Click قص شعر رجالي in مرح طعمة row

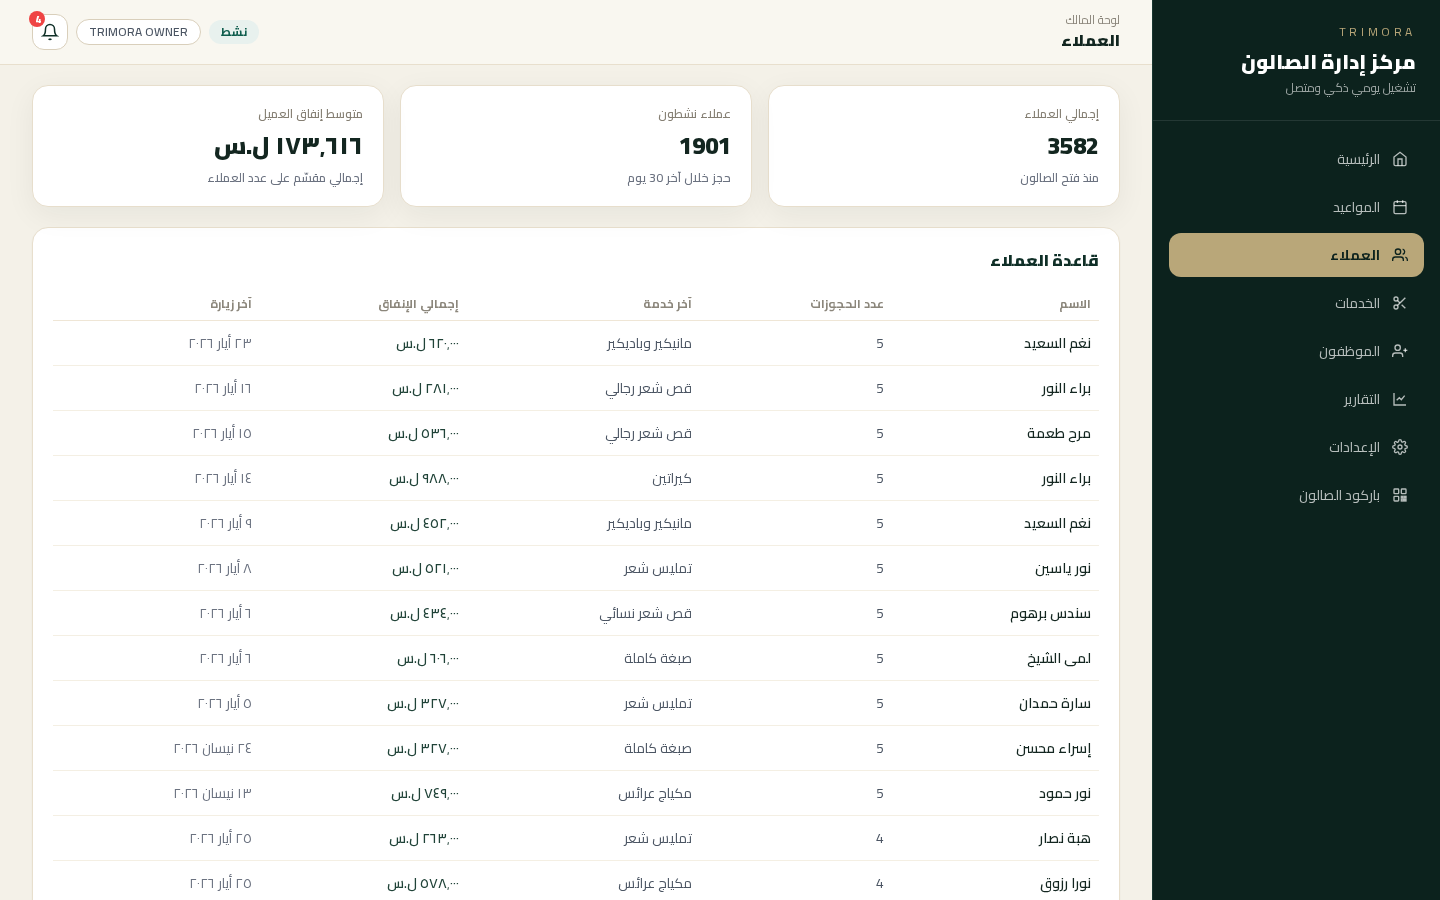(x=648, y=433)
